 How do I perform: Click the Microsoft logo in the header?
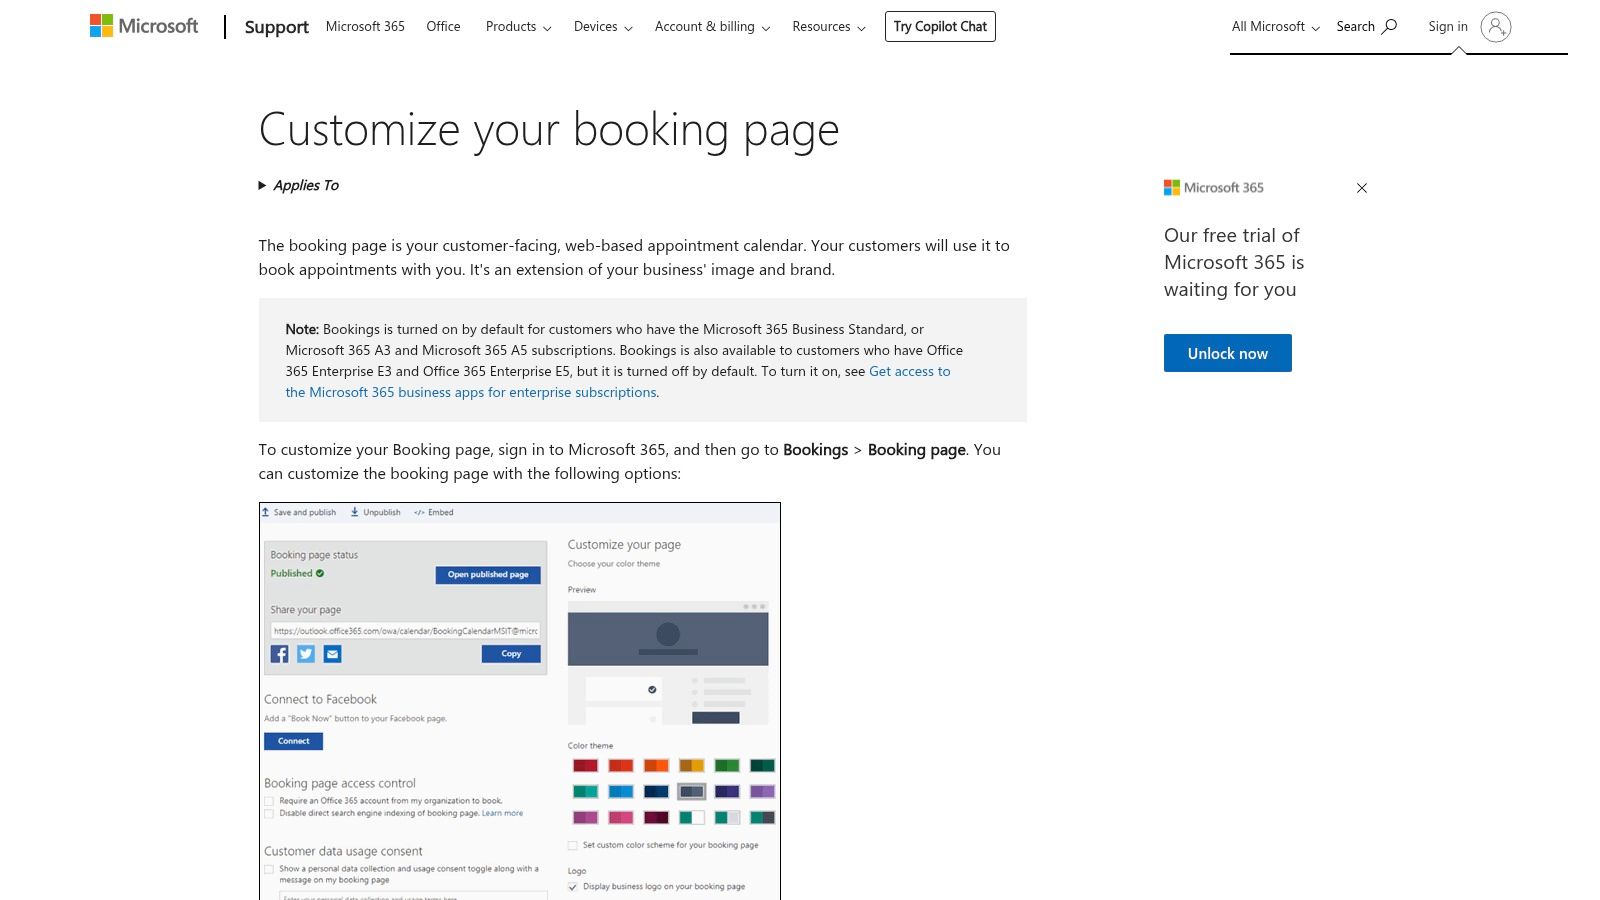click(x=143, y=26)
